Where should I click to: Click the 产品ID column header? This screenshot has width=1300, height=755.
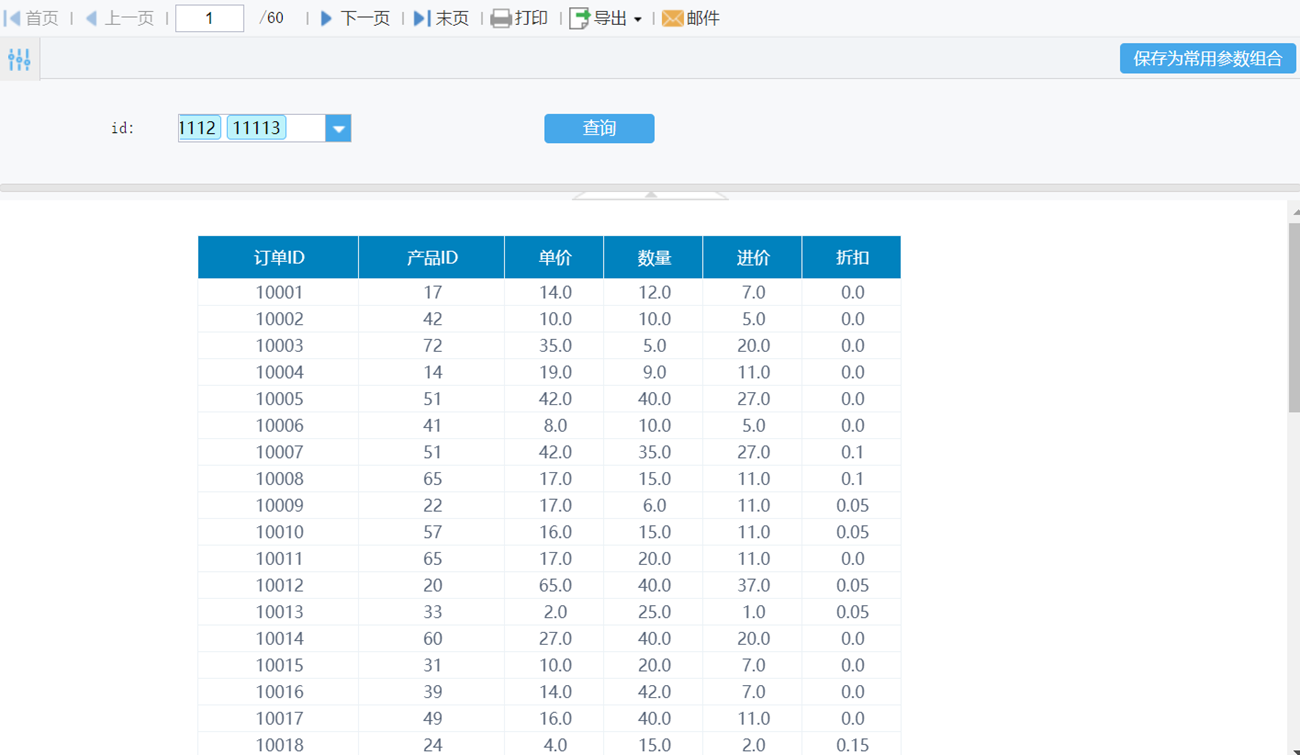click(431, 257)
